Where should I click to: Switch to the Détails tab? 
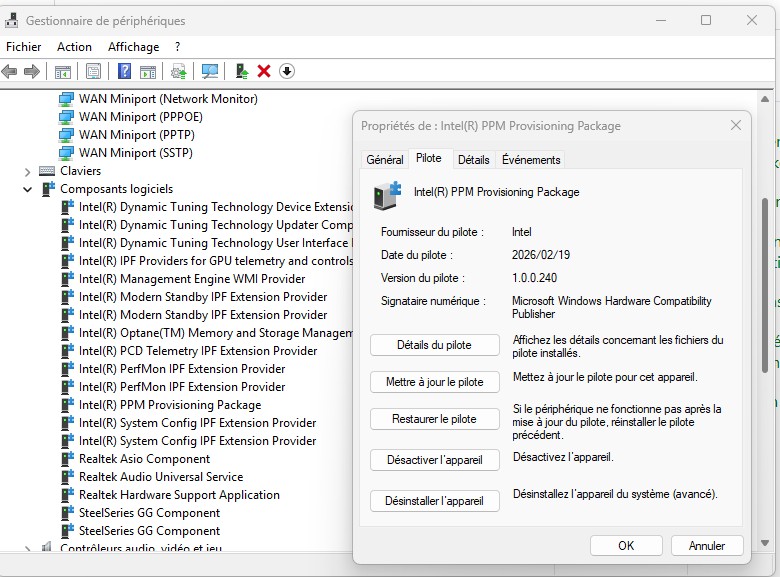[x=473, y=160]
